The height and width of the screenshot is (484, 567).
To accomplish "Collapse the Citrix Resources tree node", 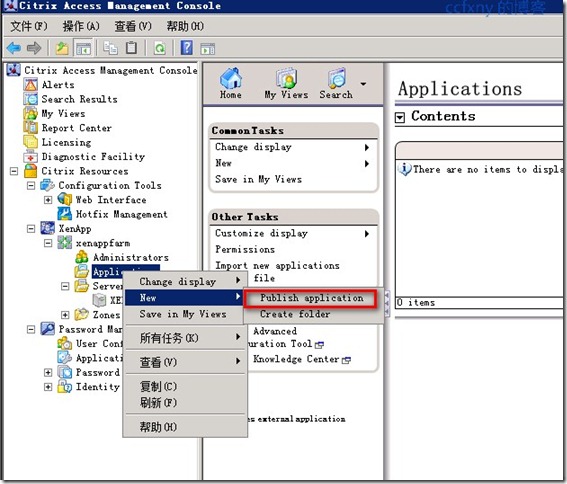I will pyautogui.click(x=14, y=171).
